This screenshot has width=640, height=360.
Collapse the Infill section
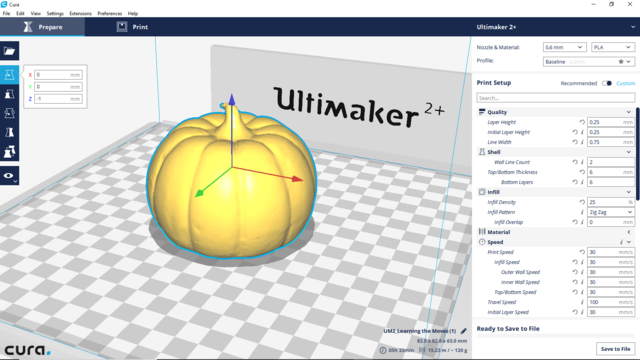point(629,192)
